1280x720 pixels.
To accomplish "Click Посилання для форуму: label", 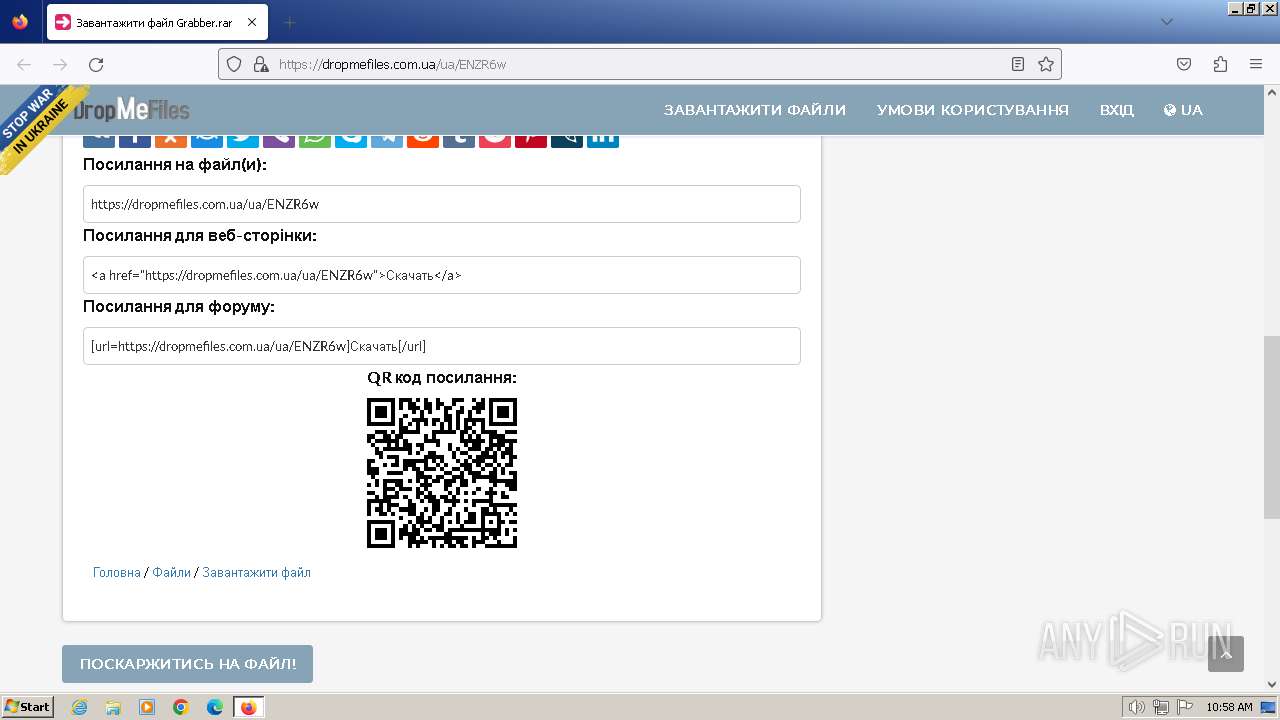I will point(179,307).
